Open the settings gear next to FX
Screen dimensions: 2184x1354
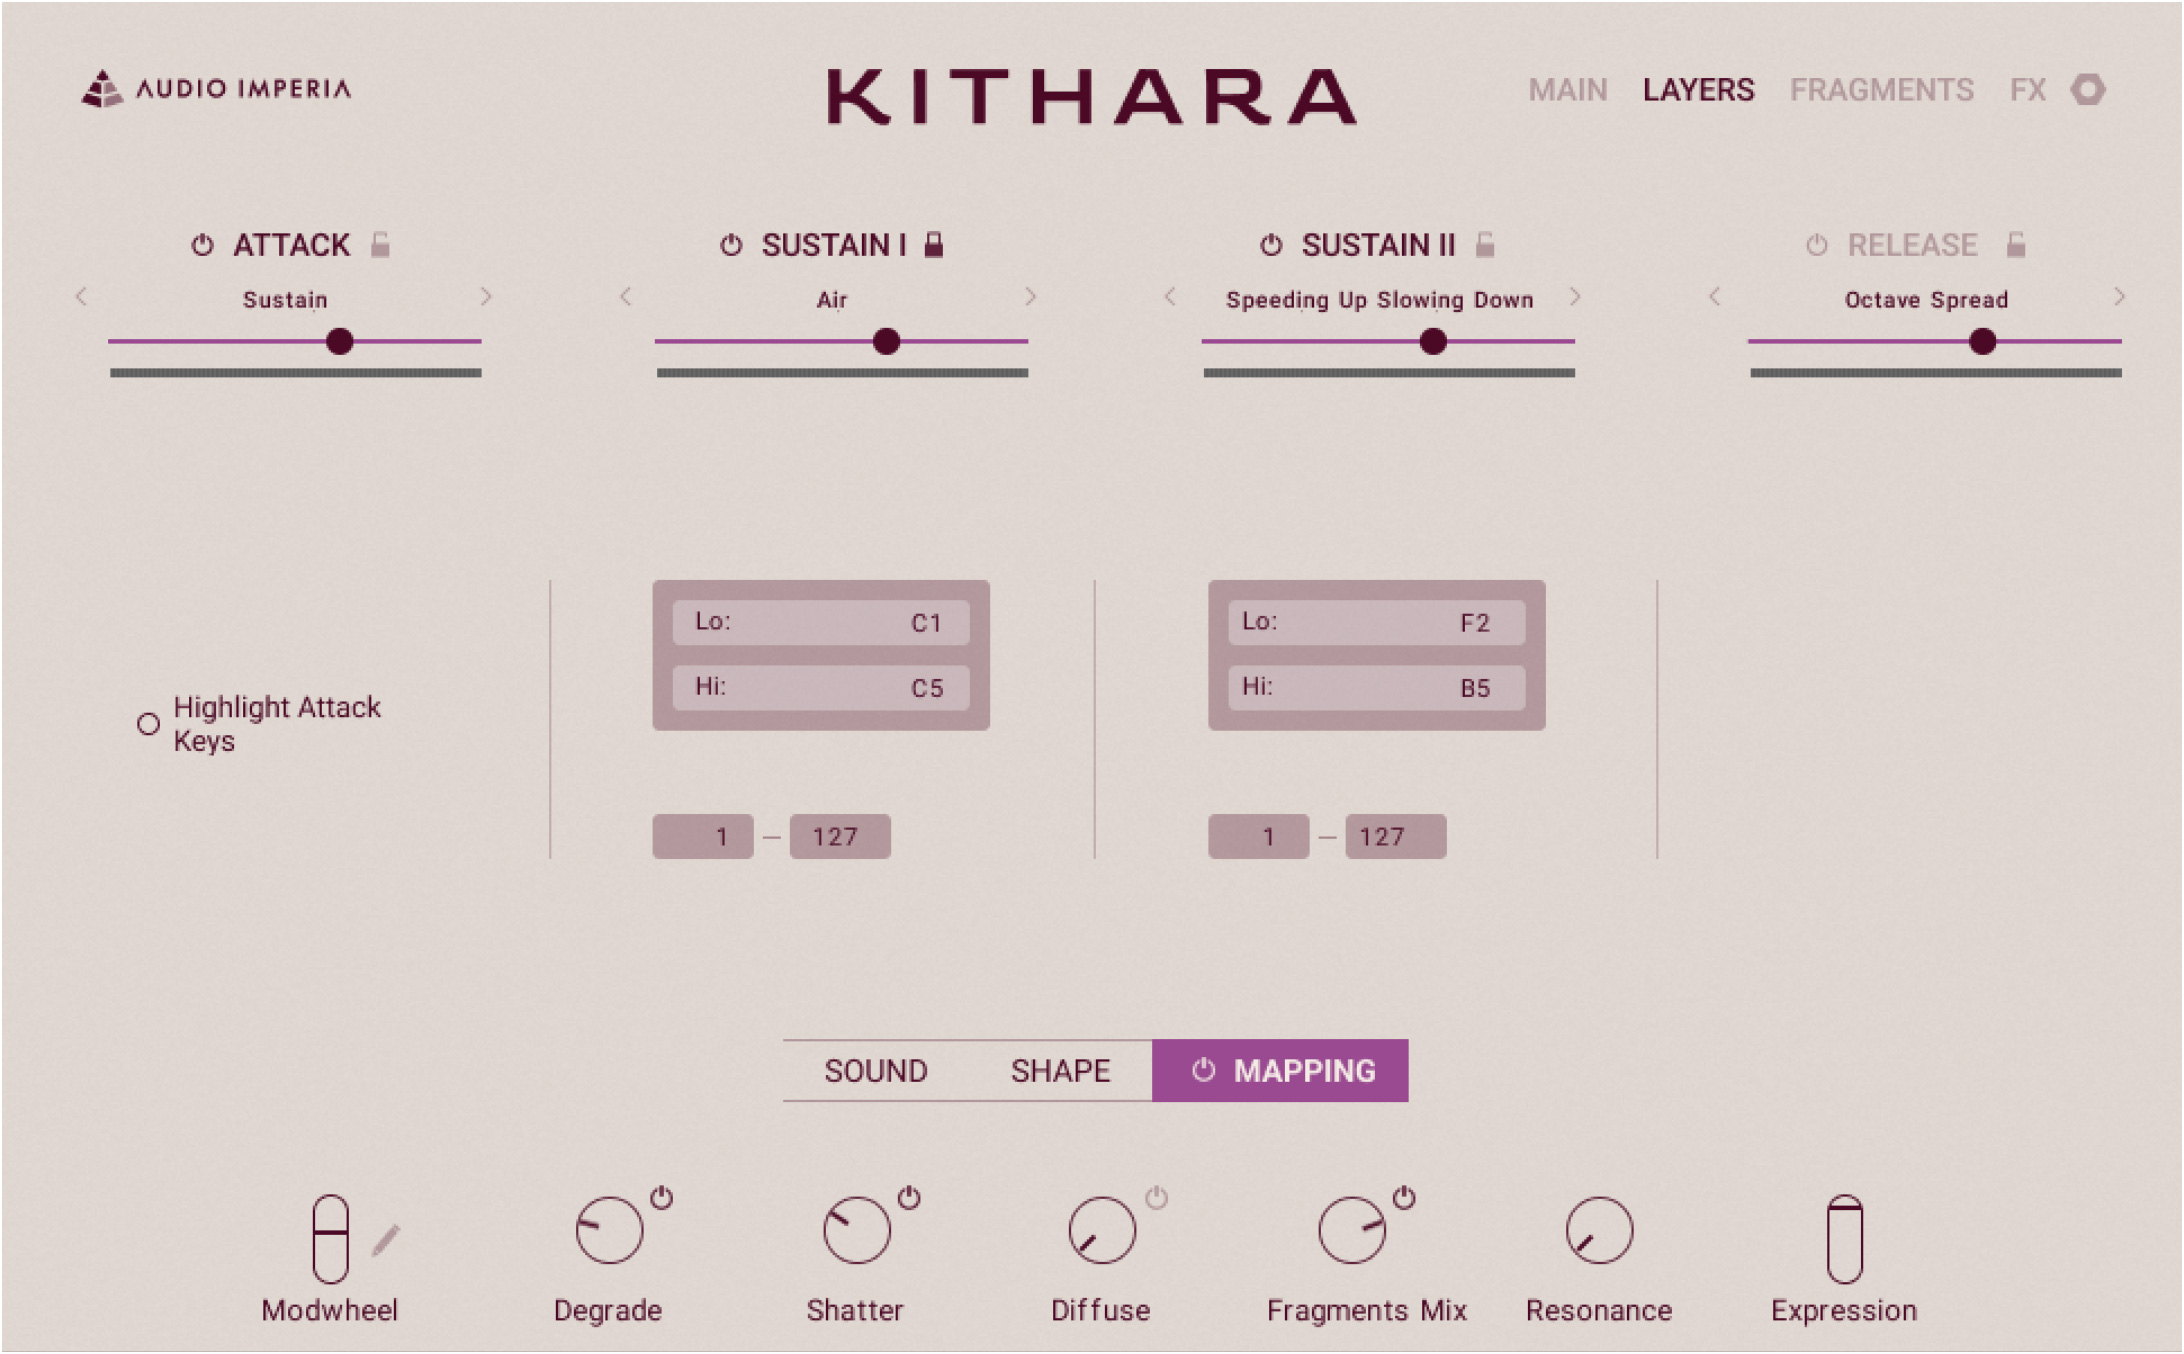(x=2087, y=89)
